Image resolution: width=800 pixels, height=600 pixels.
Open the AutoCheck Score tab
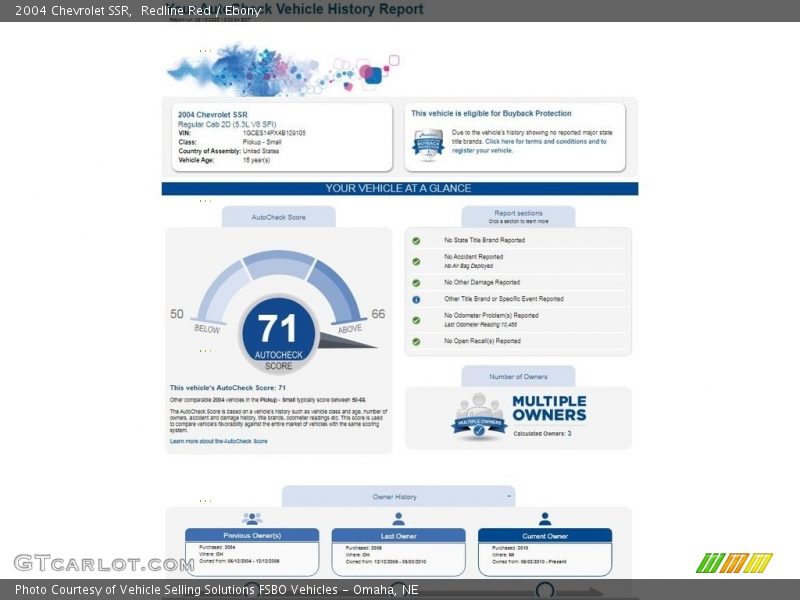[279, 217]
